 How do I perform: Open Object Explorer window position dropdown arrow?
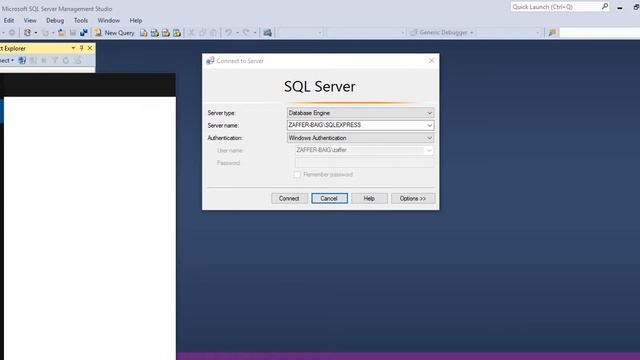tap(73, 48)
